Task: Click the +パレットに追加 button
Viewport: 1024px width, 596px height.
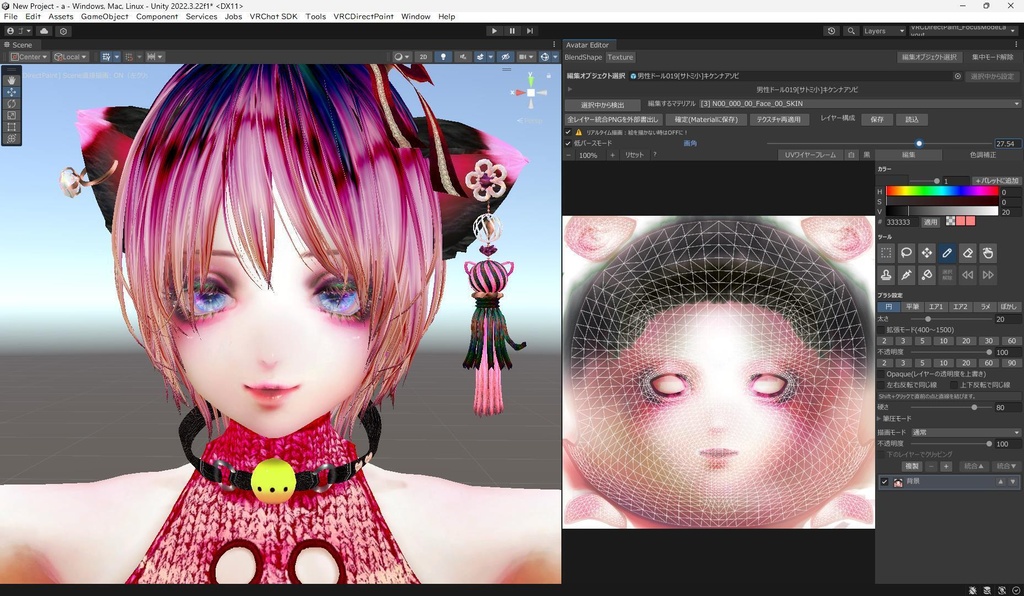Action: [x=997, y=181]
